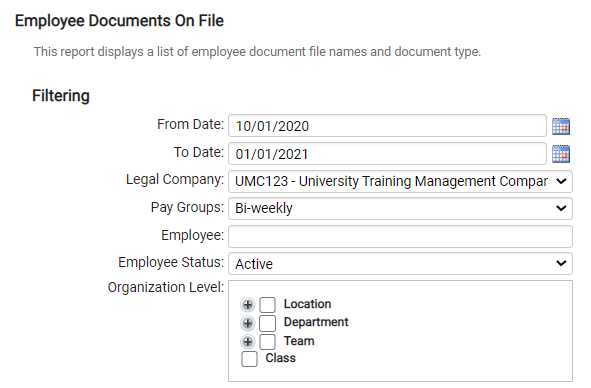Click the From Date input field
The height and width of the screenshot is (388, 591).
[x=387, y=126]
